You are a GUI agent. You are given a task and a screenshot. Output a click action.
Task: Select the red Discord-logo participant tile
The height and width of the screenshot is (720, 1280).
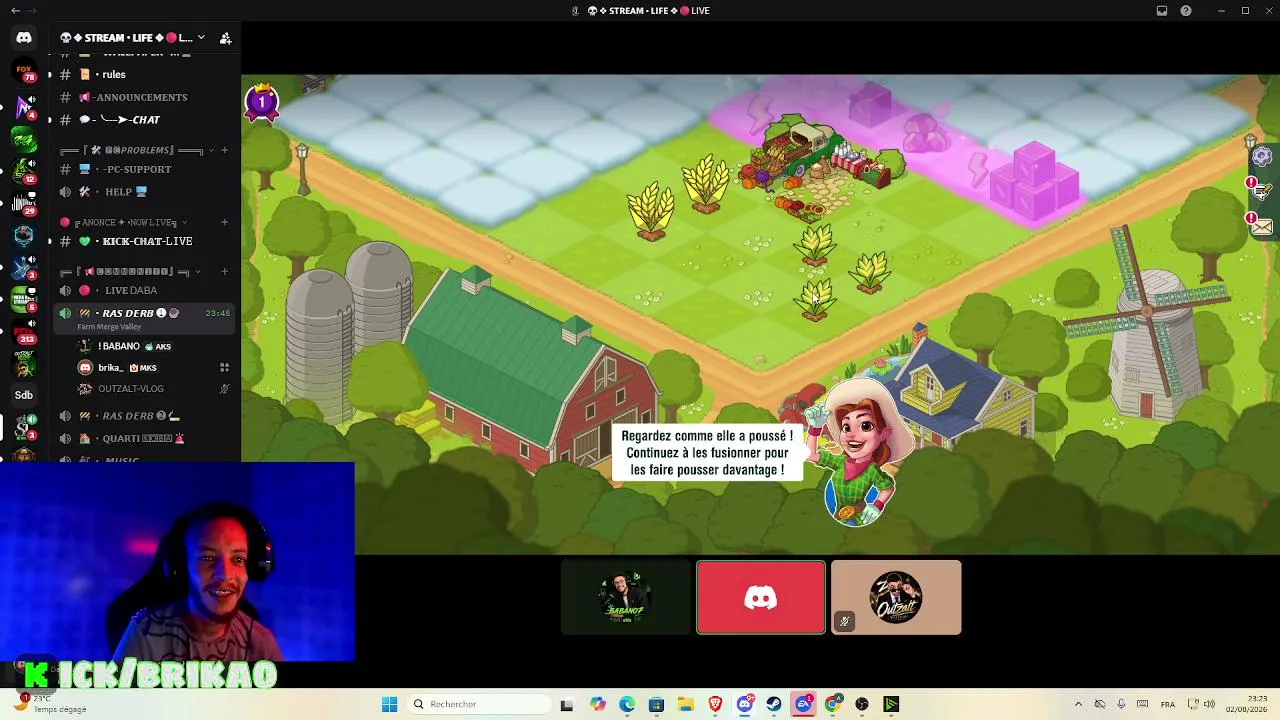[761, 597]
